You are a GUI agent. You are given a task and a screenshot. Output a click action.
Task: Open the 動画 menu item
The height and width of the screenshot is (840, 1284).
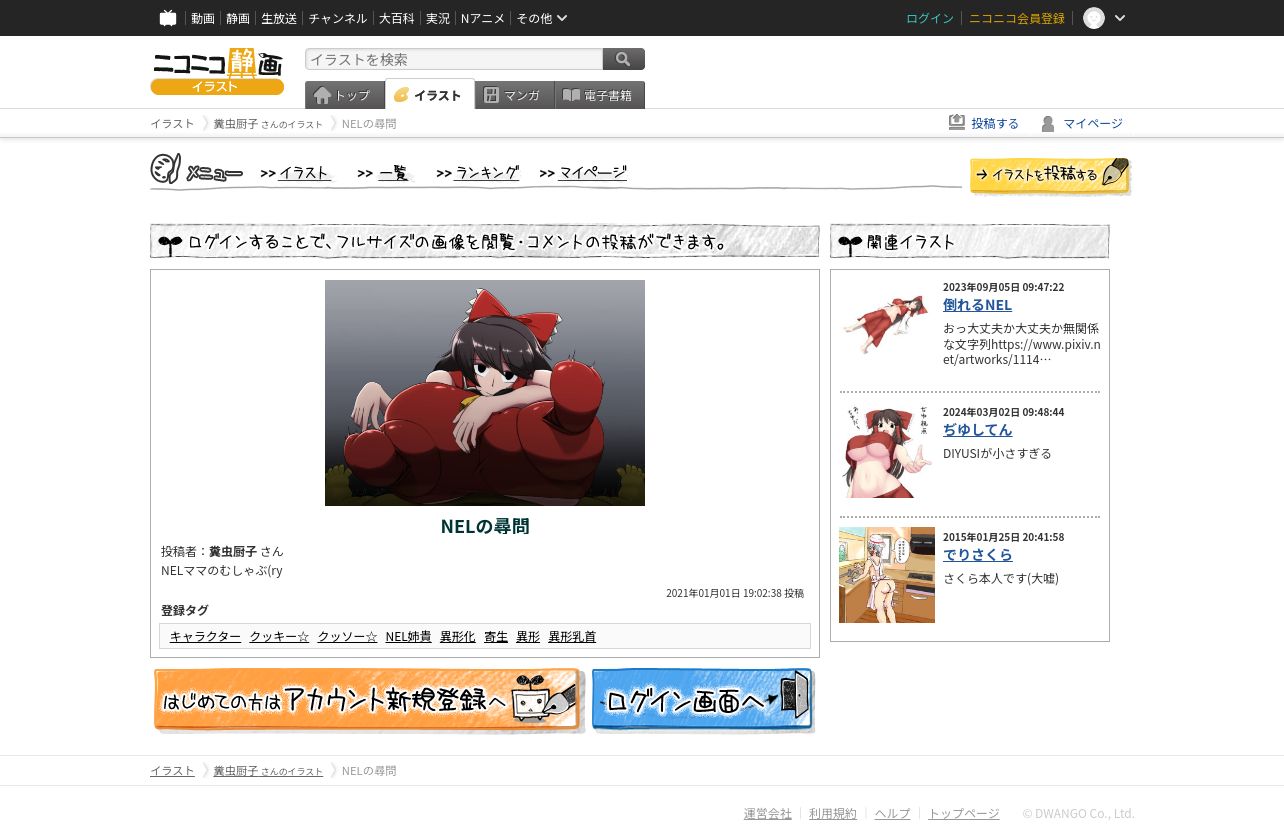[203, 18]
